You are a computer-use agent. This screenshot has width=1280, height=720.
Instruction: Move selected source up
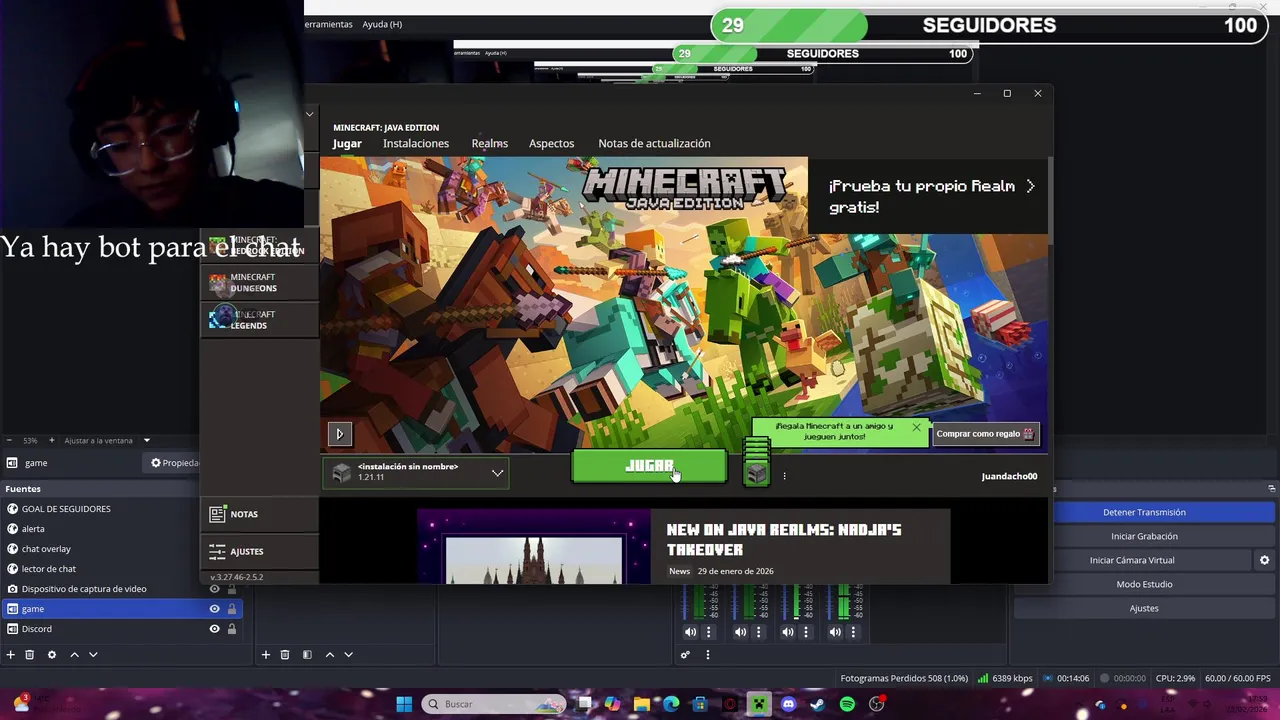[74, 655]
